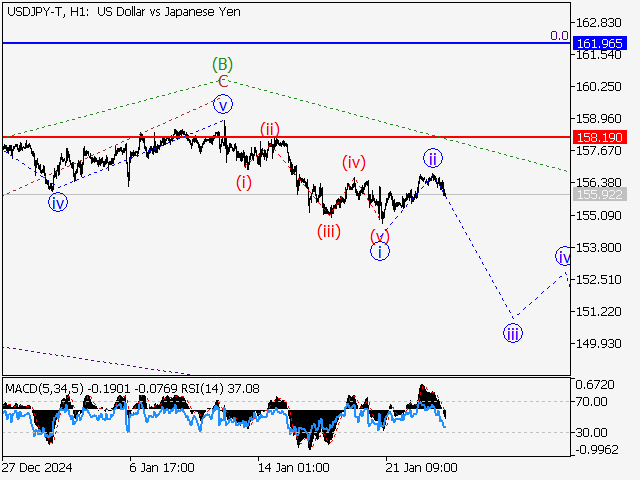The height and width of the screenshot is (480, 640).
Task: Select the red 158.190 price level tag
Action: [x=600, y=136]
